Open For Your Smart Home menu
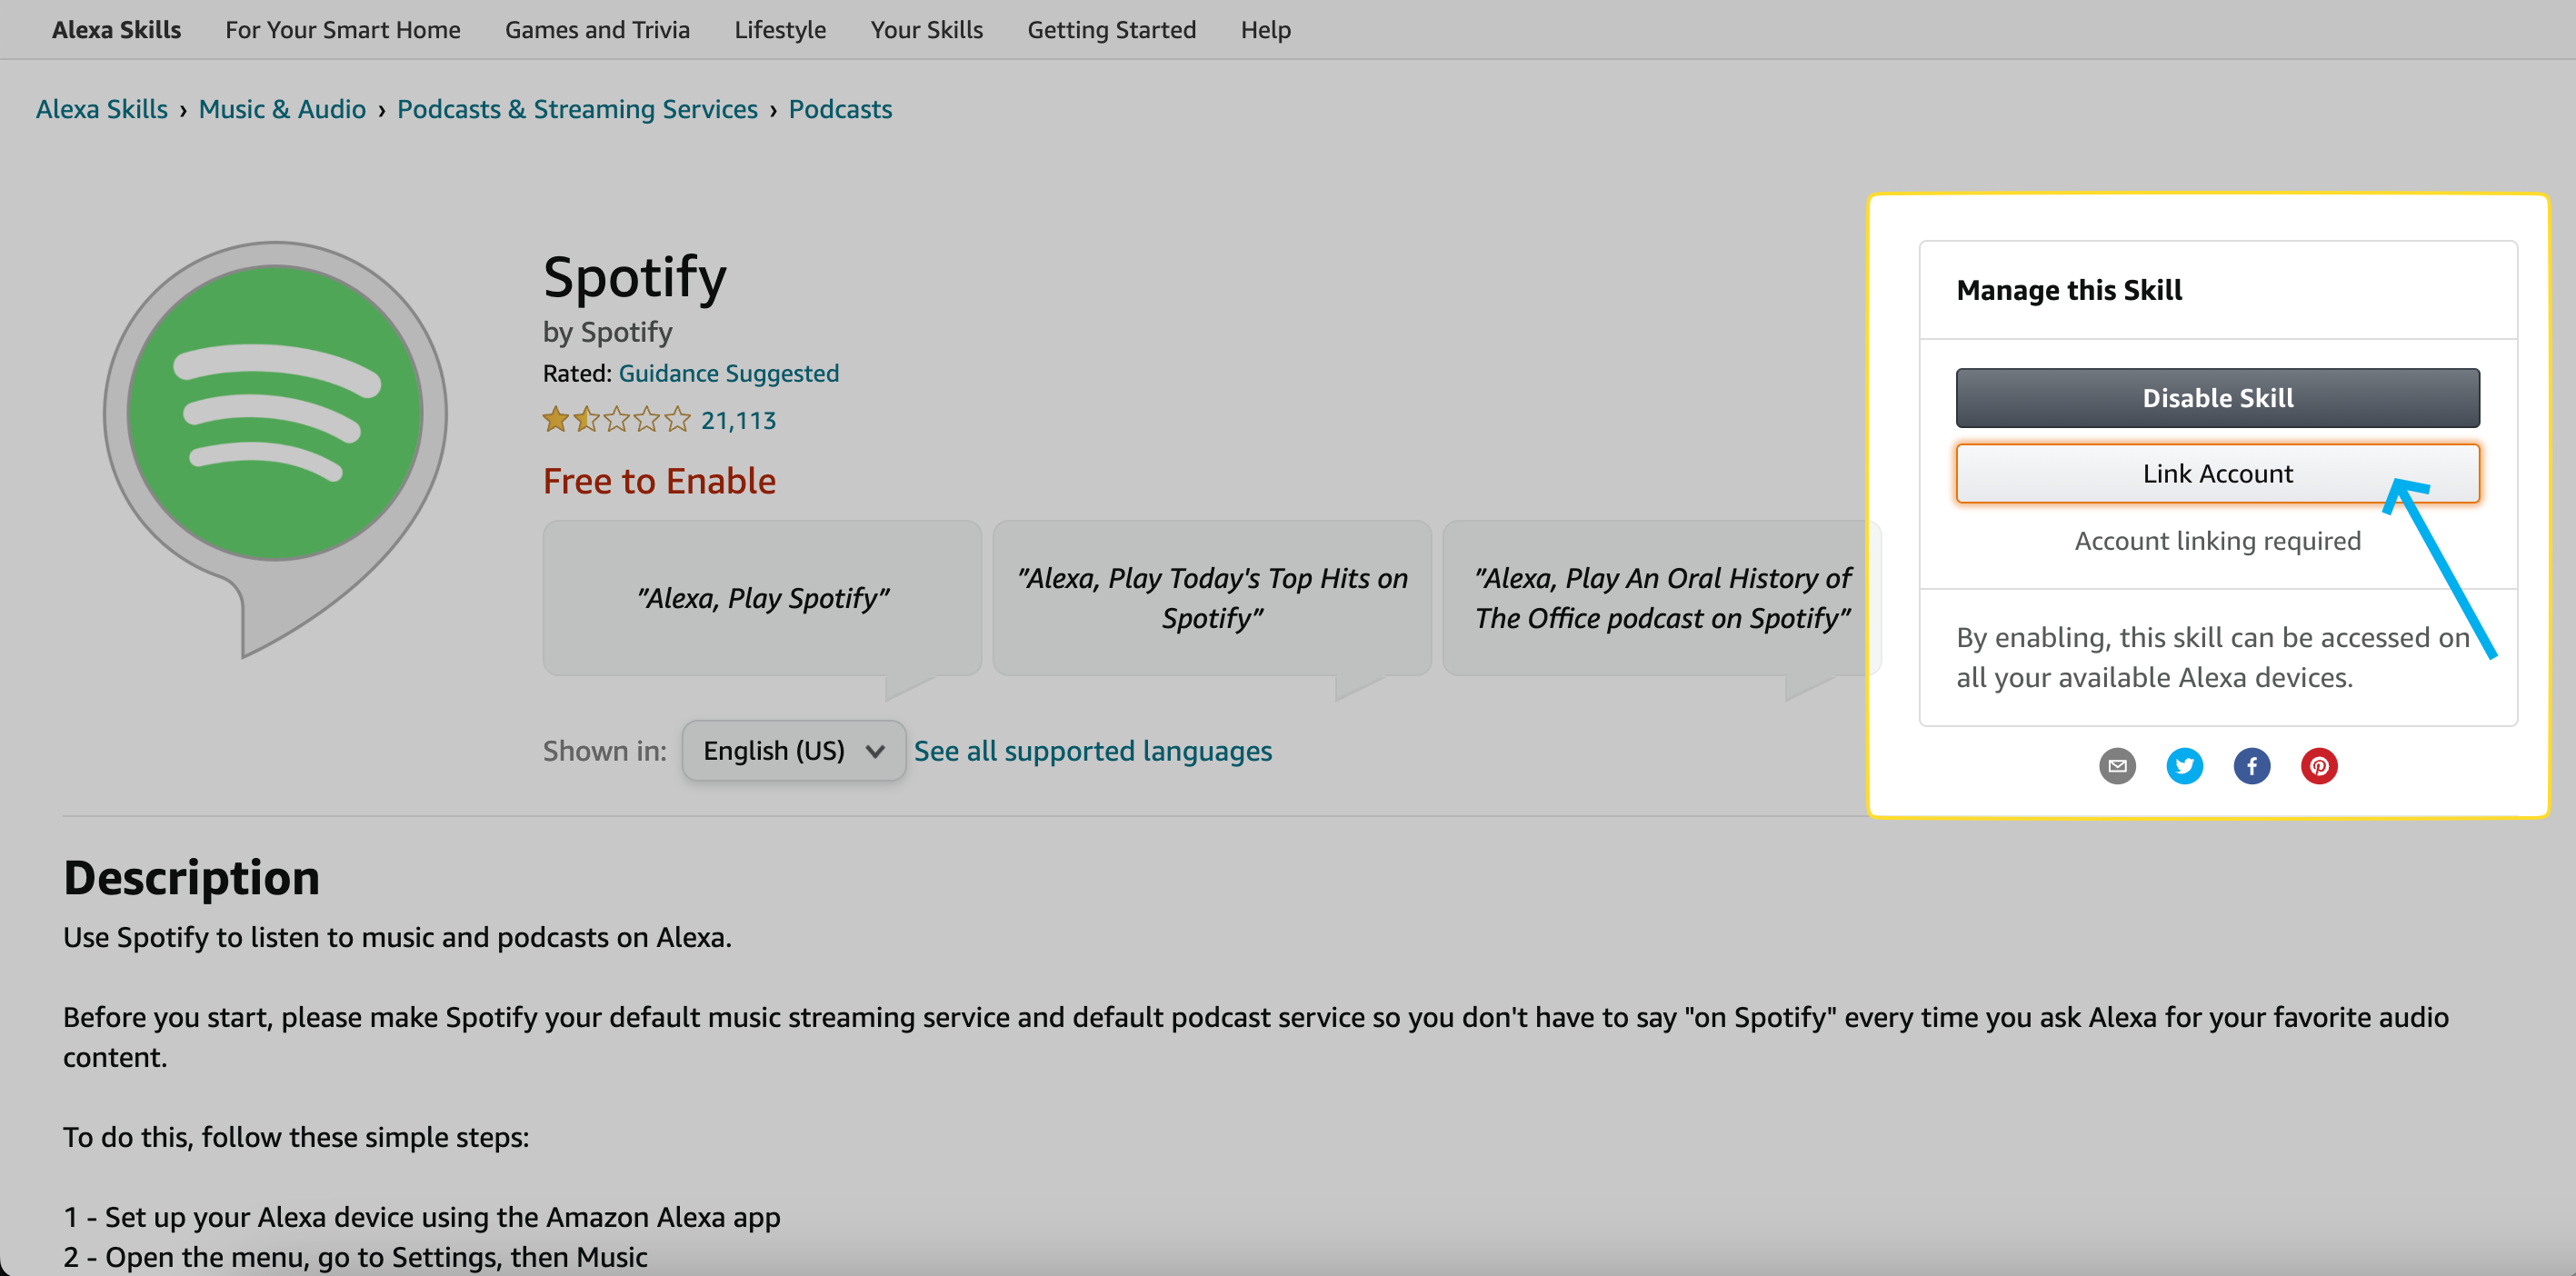The height and width of the screenshot is (1276, 2576). pyautogui.click(x=342, y=30)
